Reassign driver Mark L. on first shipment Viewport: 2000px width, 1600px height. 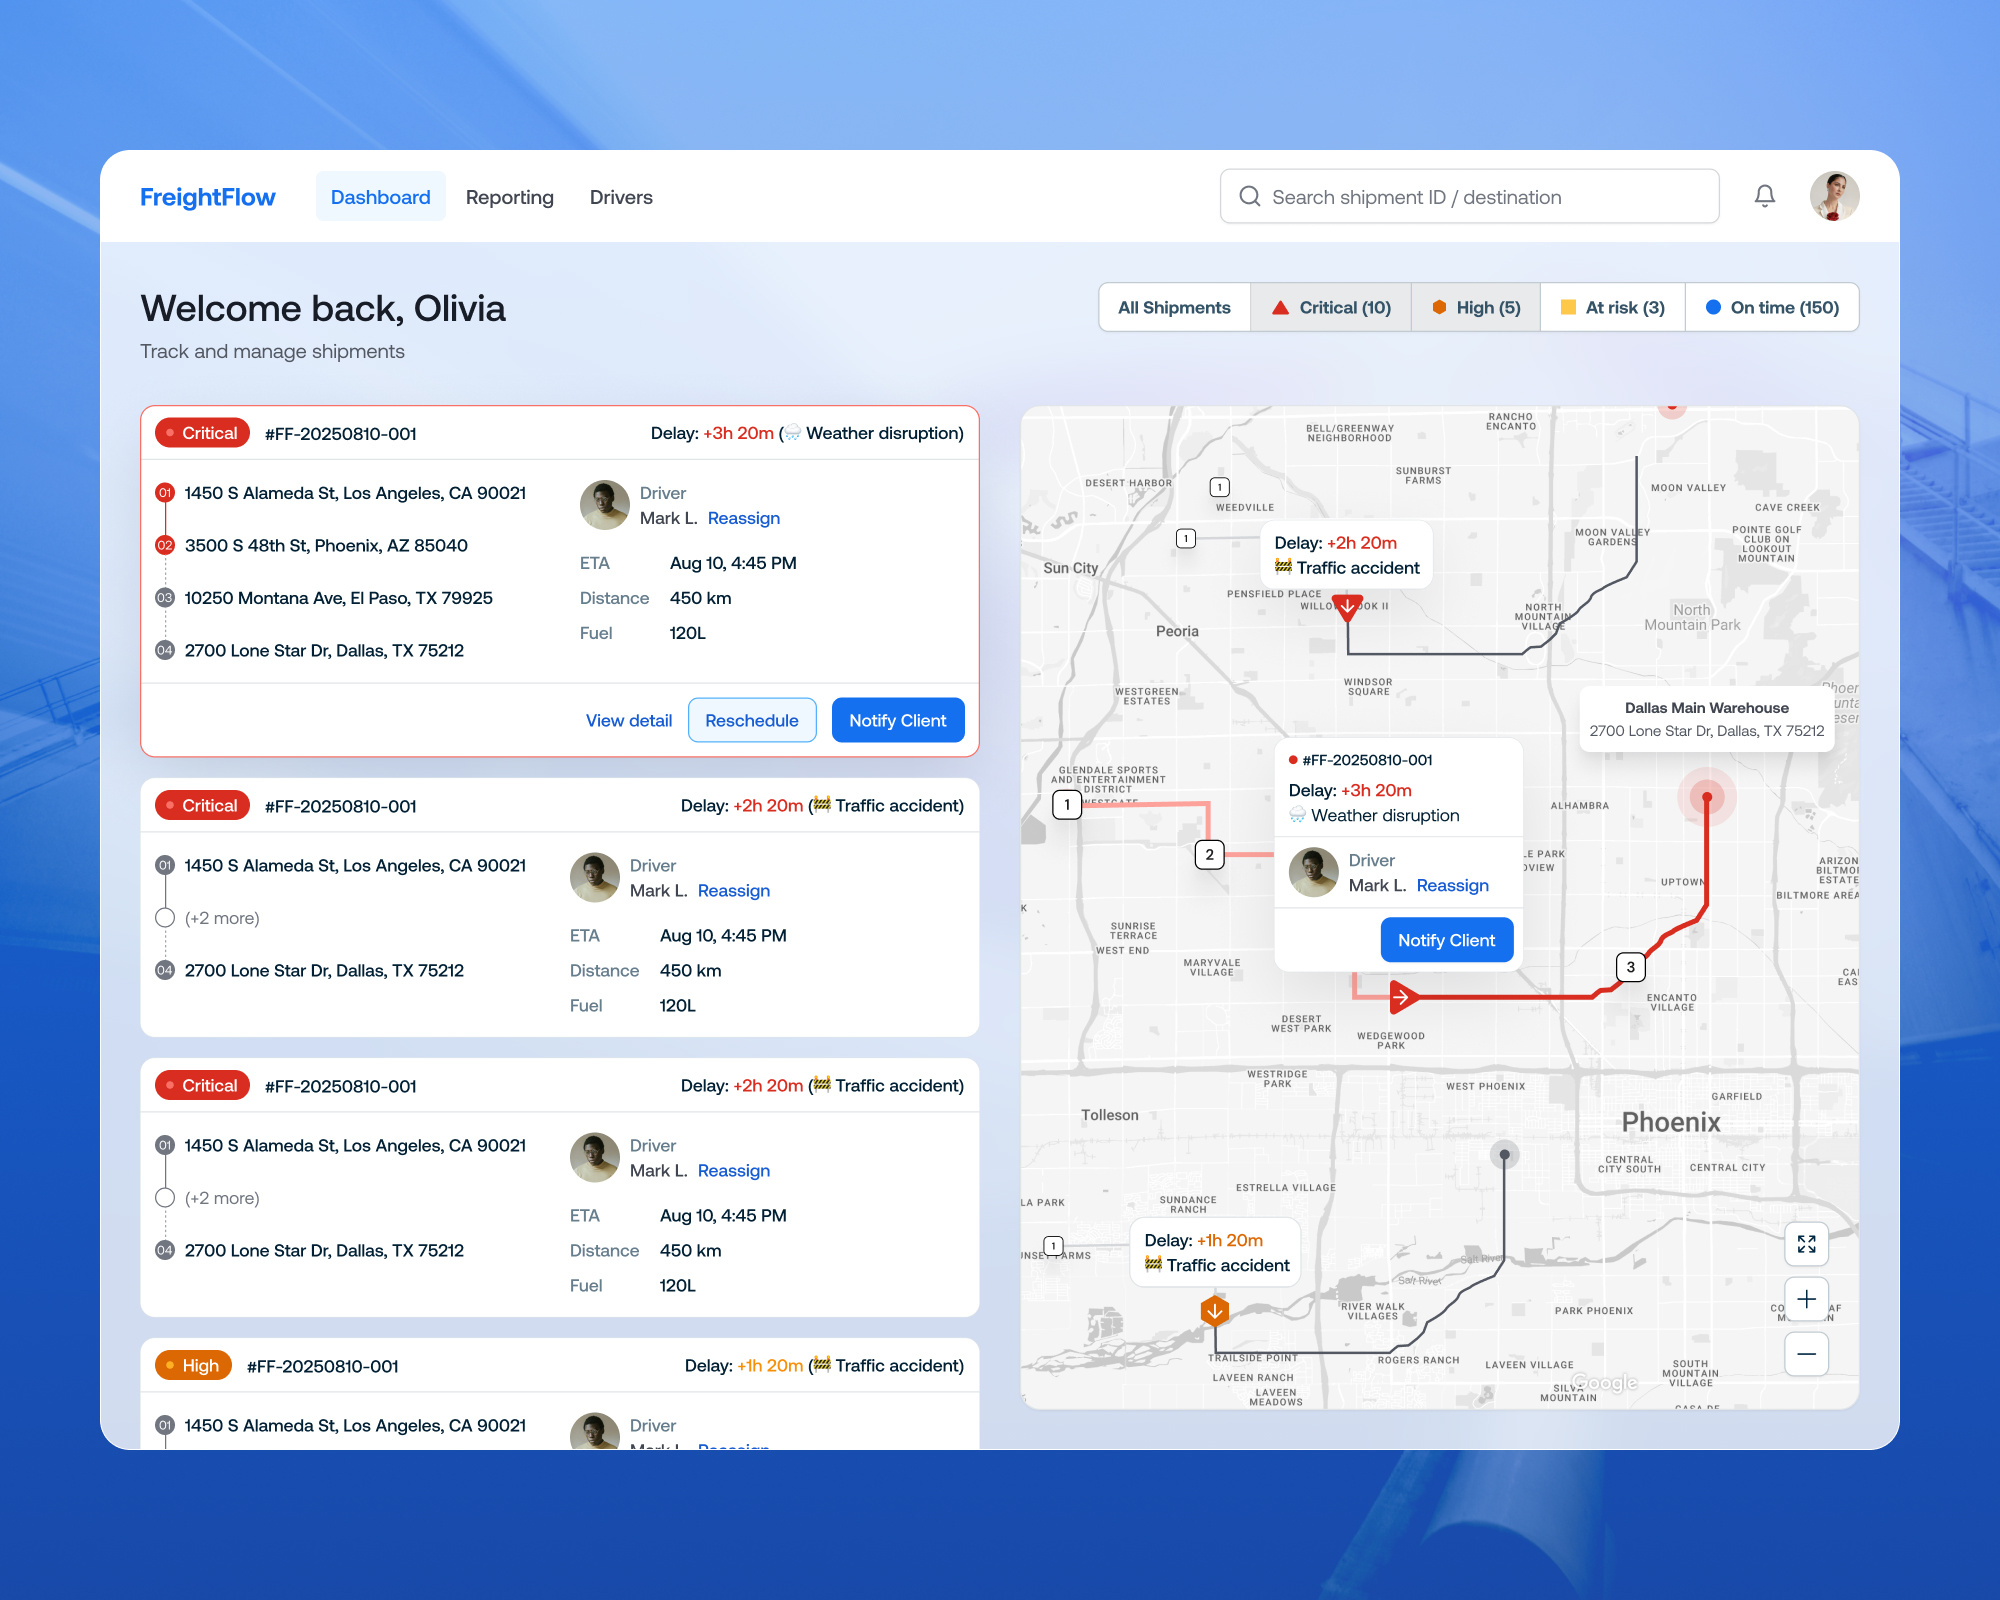pyautogui.click(x=743, y=518)
